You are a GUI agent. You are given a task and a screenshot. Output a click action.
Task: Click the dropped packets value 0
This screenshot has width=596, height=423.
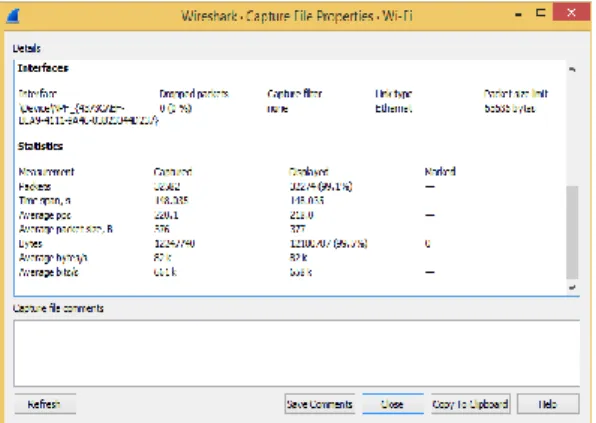click(x=175, y=109)
